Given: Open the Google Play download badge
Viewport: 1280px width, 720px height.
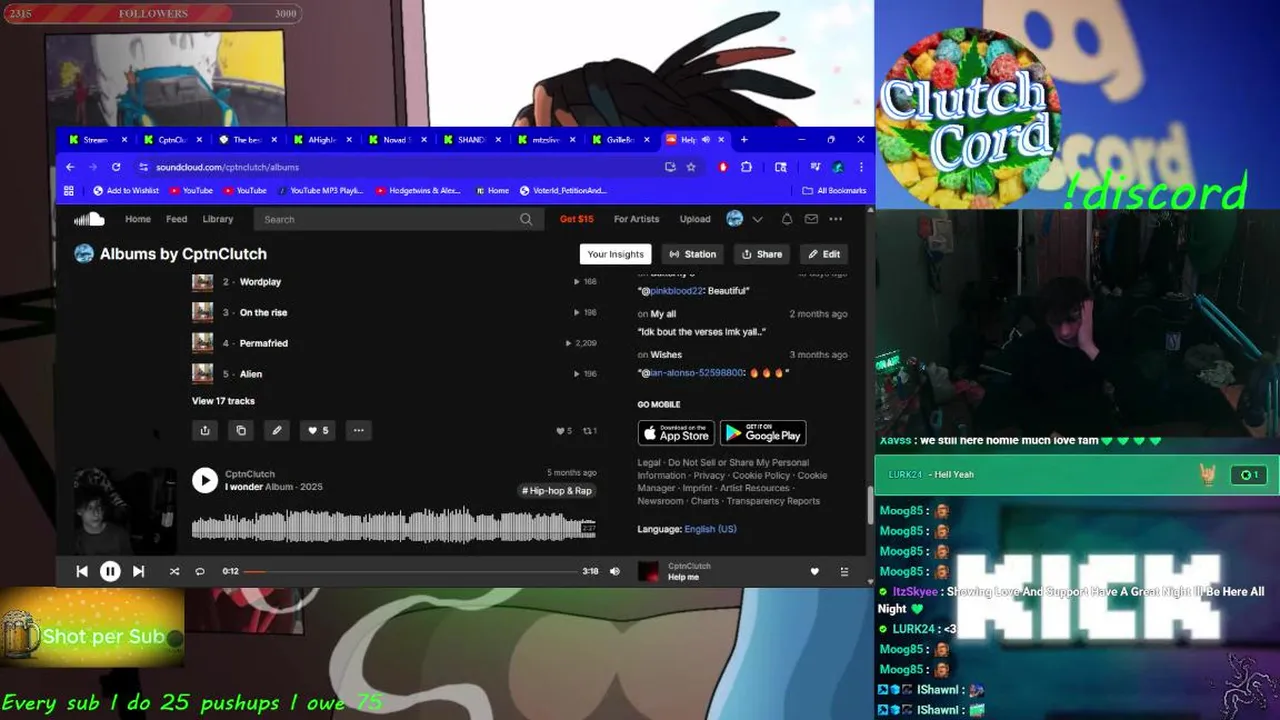Looking at the screenshot, I should point(763,433).
